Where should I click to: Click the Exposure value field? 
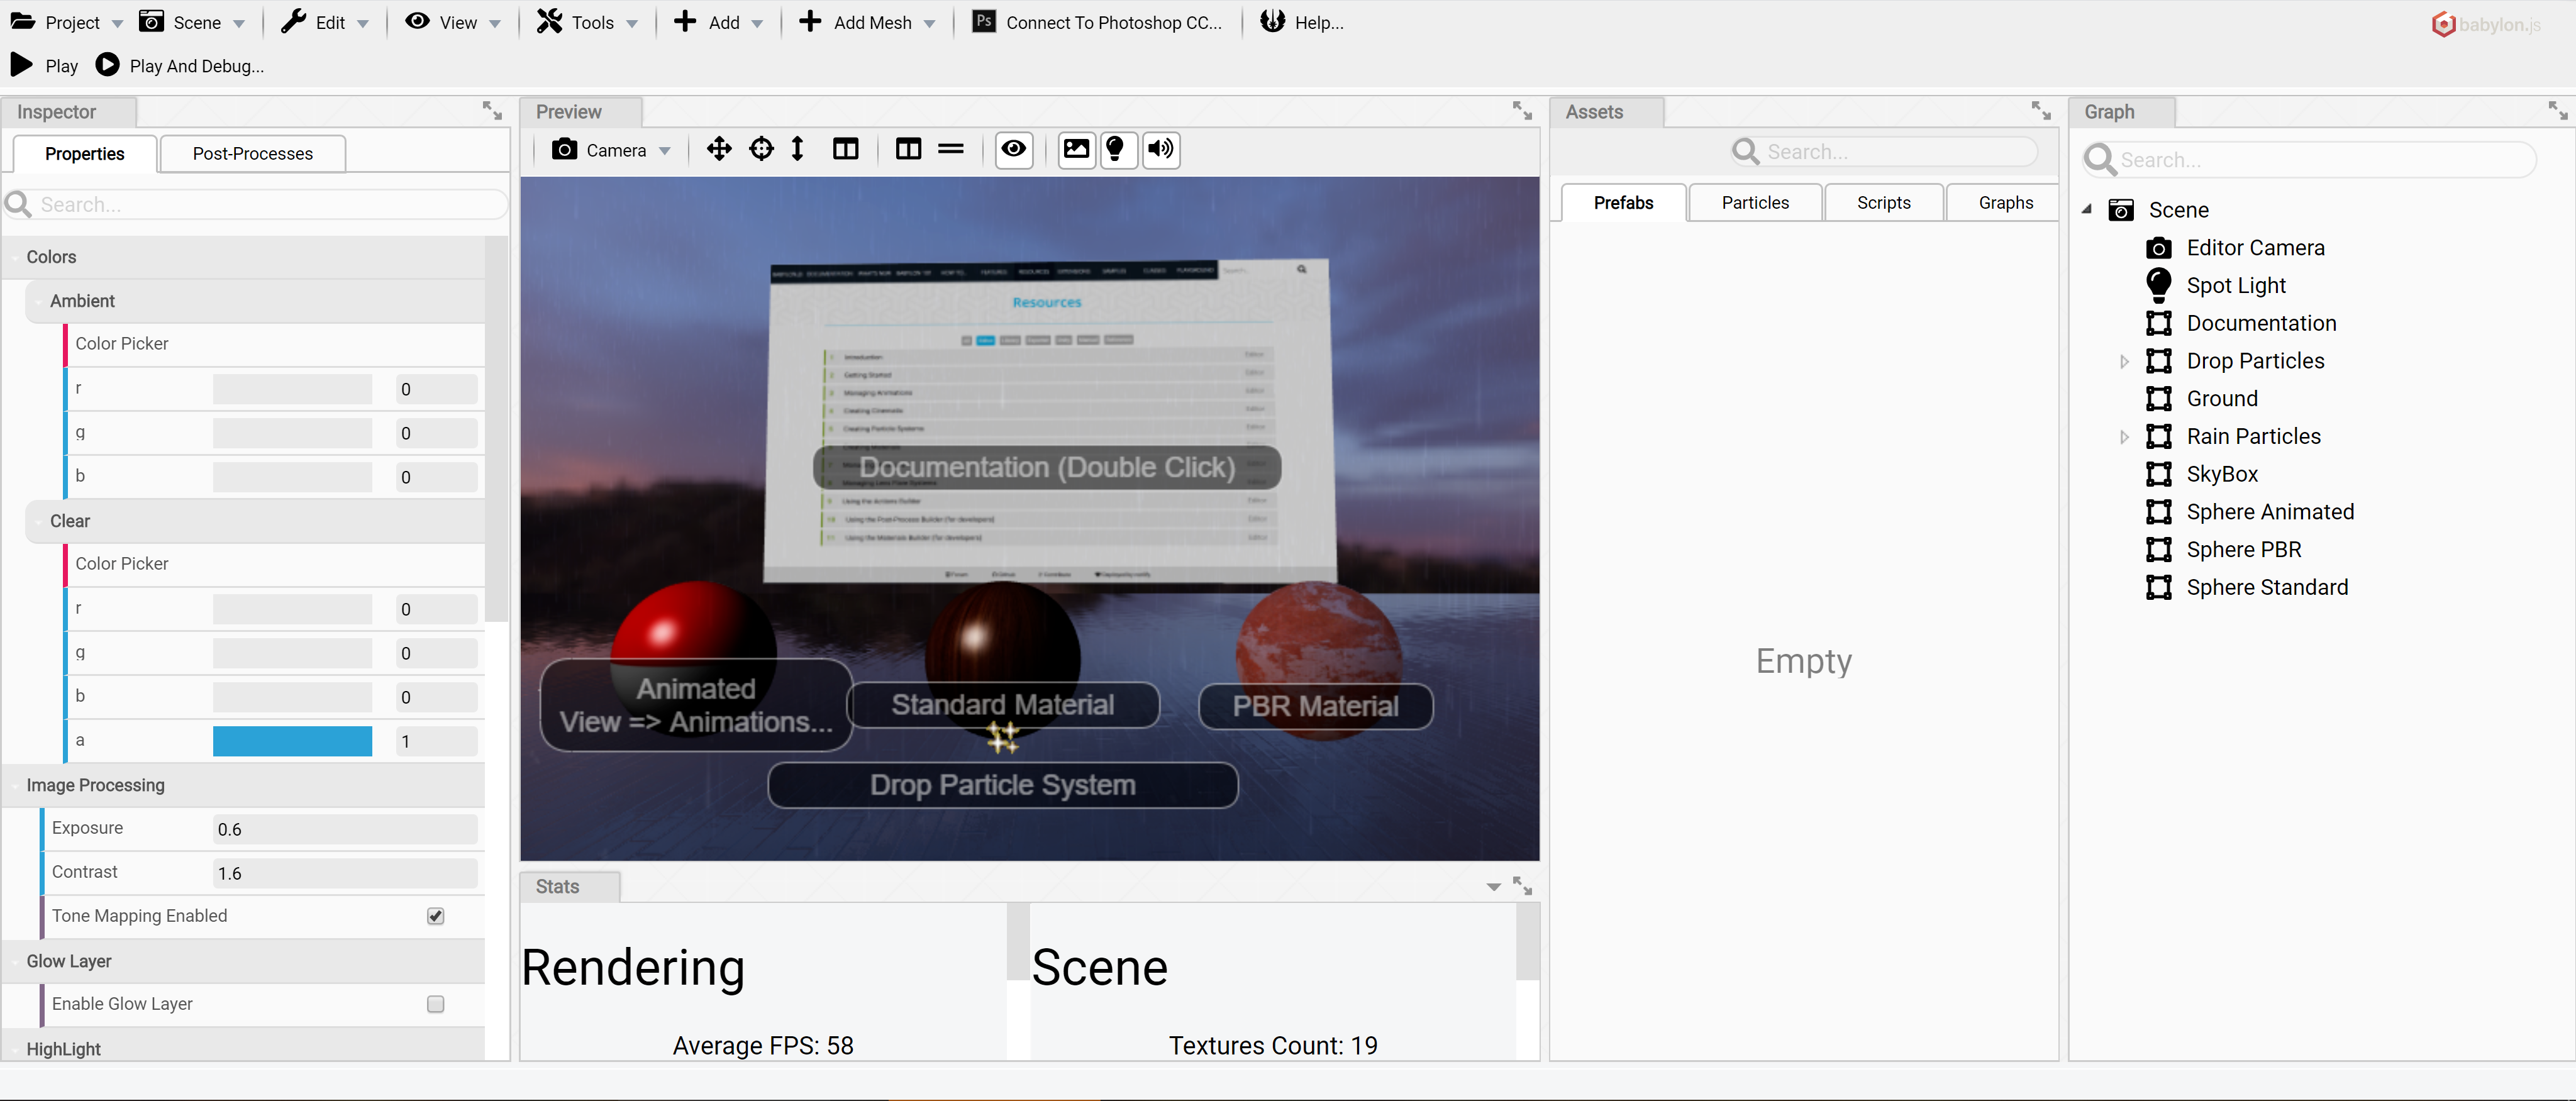(344, 829)
